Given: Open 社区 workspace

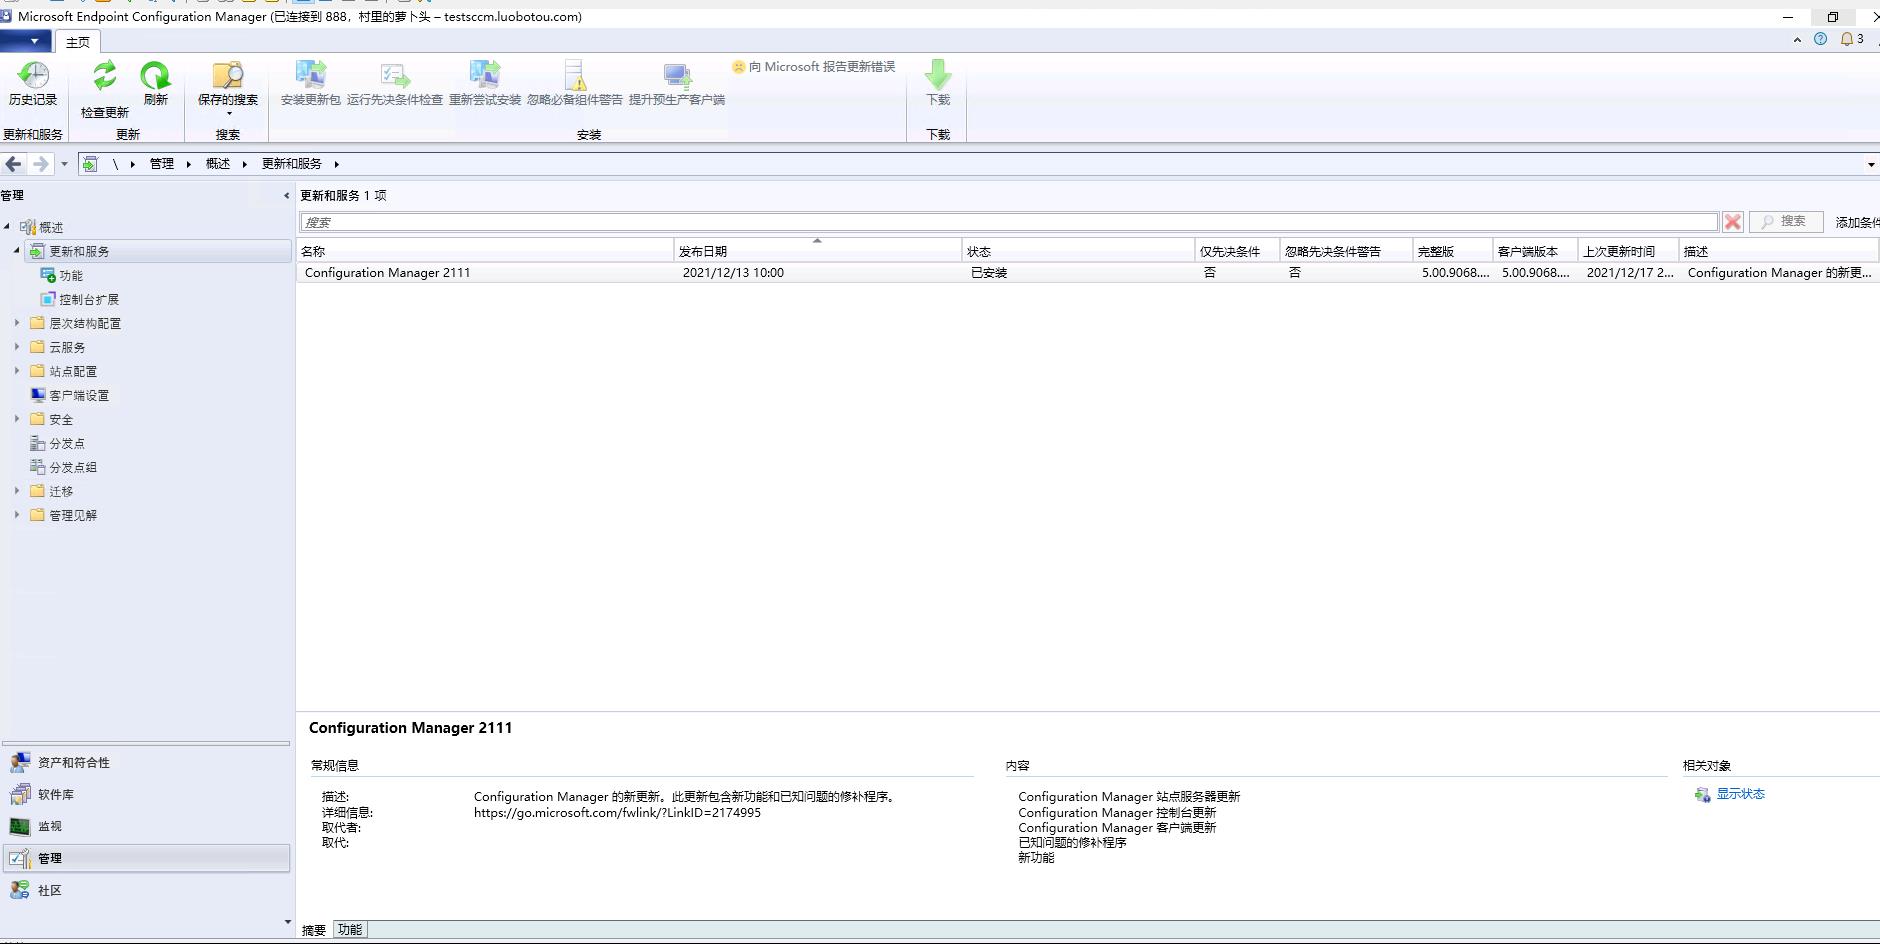Looking at the screenshot, I should click(x=147, y=890).
